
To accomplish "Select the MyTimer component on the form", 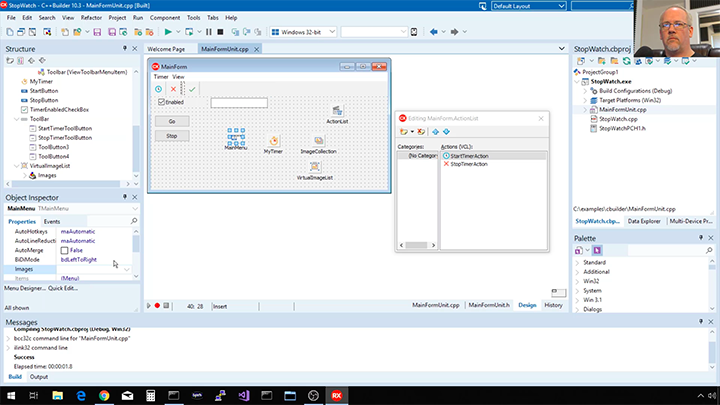I will [x=274, y=141].
